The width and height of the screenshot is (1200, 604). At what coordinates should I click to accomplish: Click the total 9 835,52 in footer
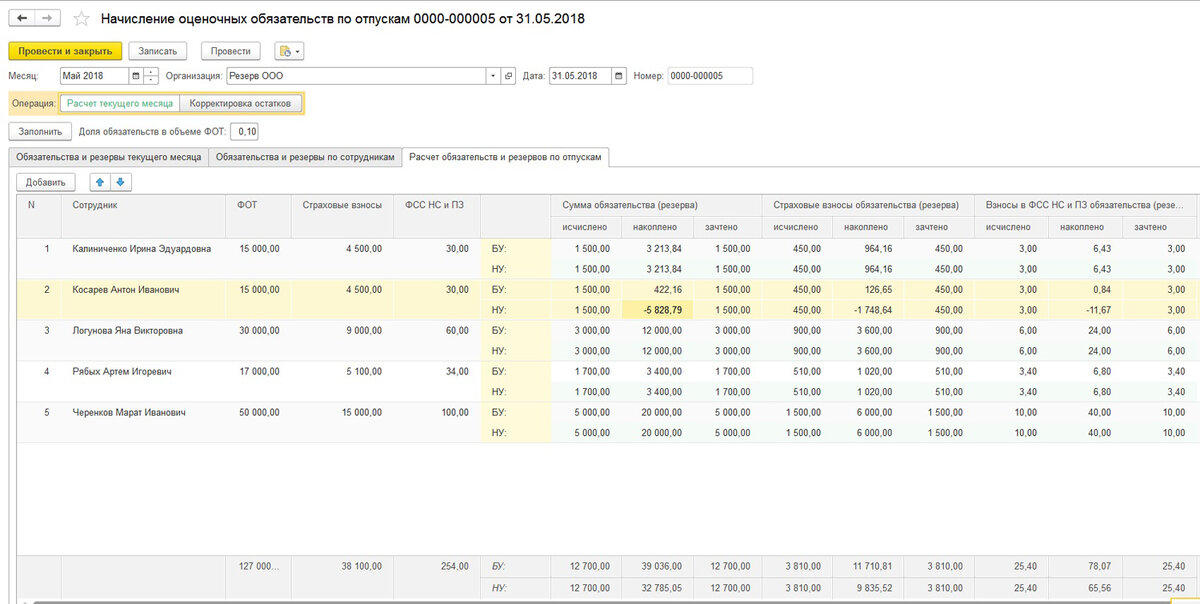tap(868, 587)
